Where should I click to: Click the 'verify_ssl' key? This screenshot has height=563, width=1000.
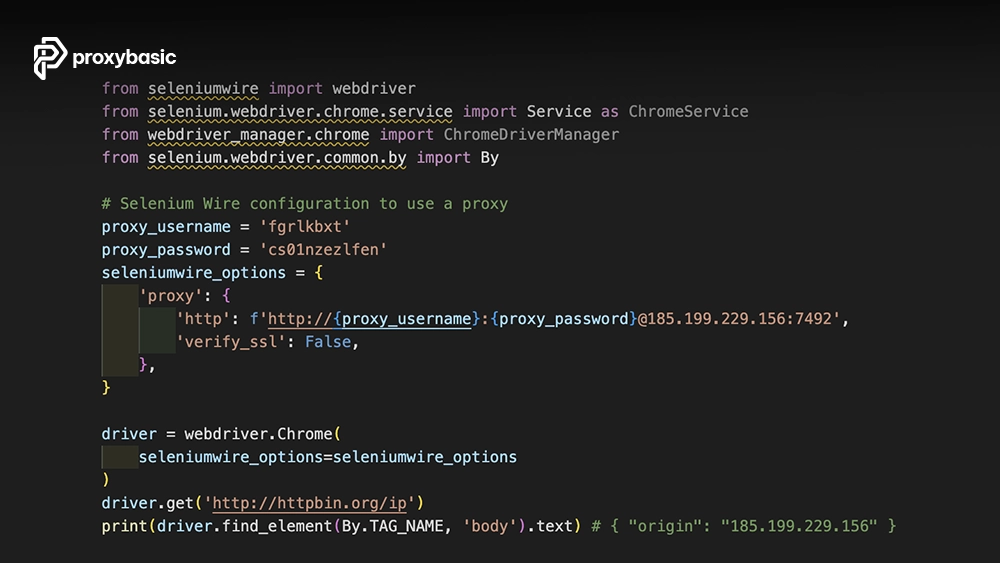[231, 342]
